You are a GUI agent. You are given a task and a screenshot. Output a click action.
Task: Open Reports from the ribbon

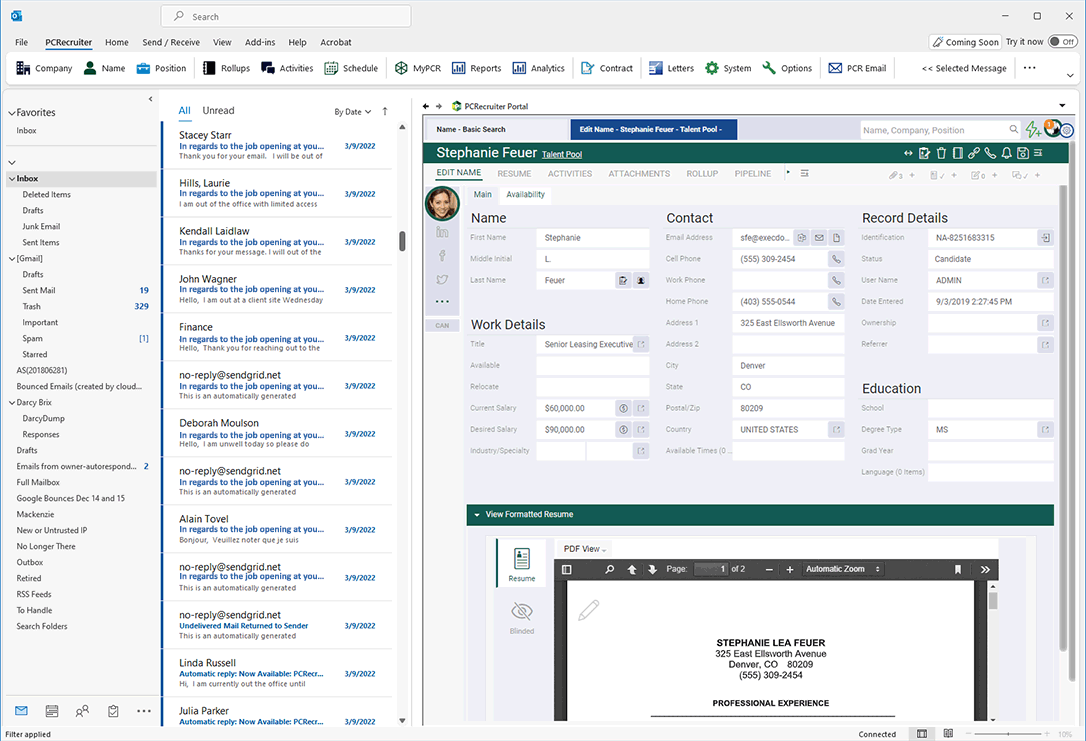coord(477,68)
